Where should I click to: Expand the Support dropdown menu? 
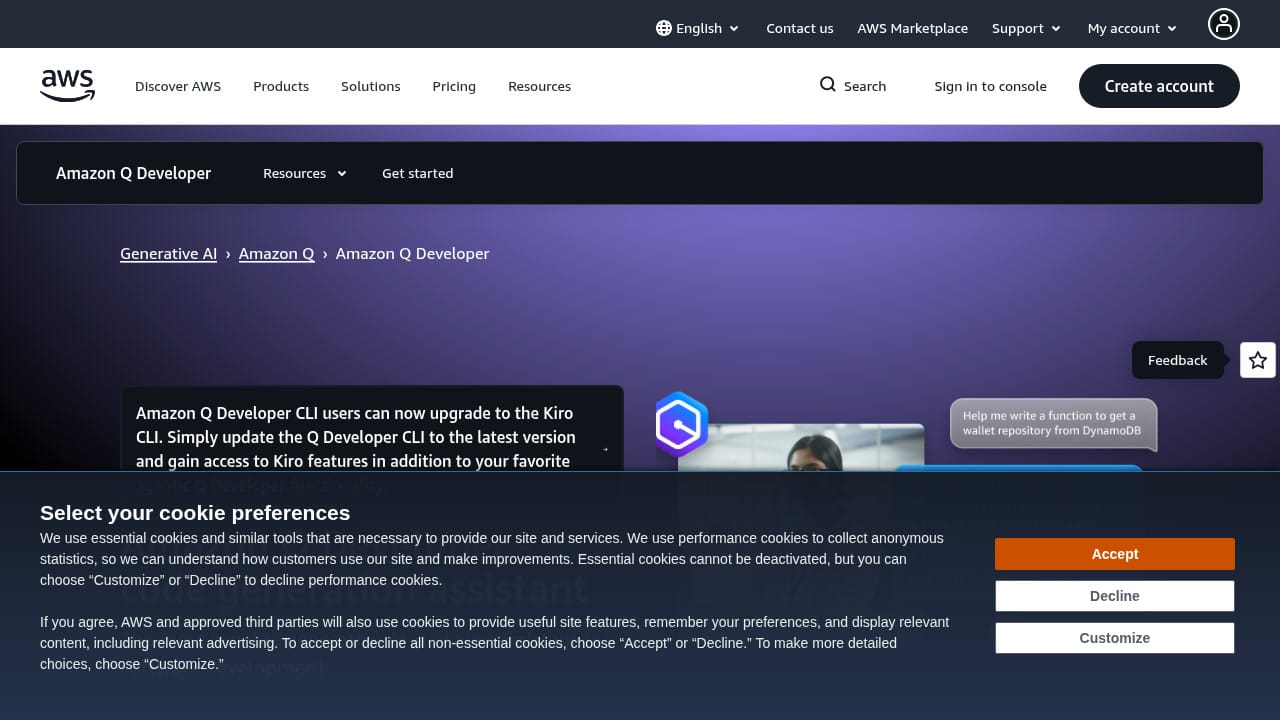1025,28
